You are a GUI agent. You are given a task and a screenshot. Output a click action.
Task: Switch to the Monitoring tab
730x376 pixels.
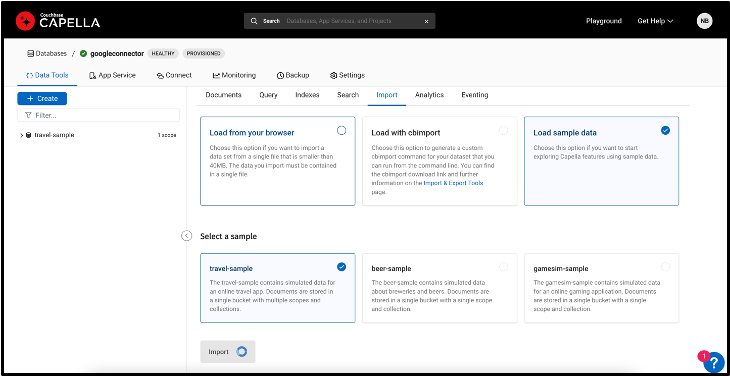(x=234, y=75)
